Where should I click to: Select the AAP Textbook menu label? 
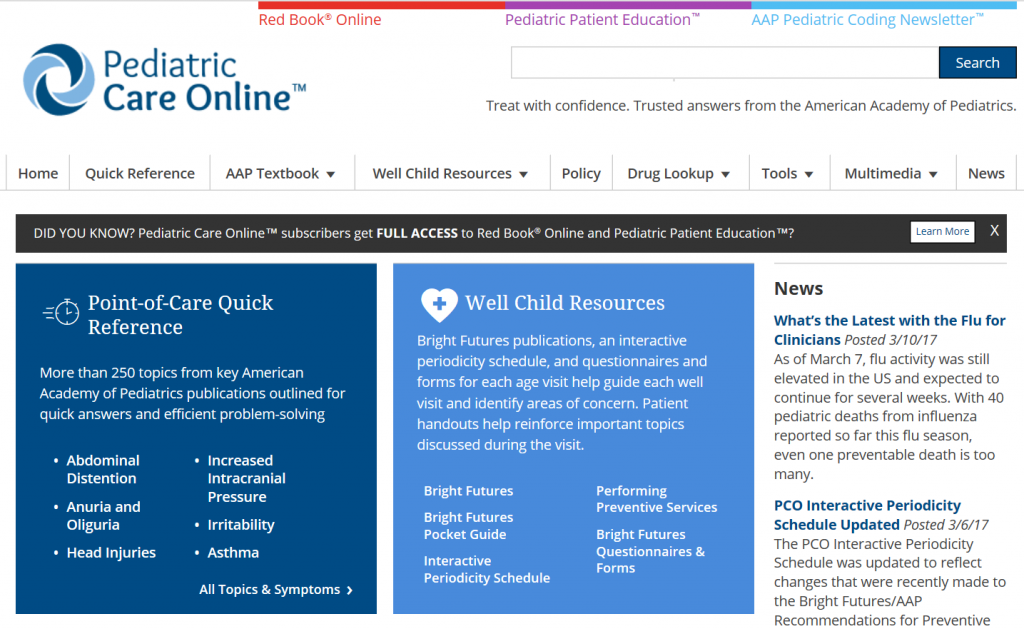[272, 173]
